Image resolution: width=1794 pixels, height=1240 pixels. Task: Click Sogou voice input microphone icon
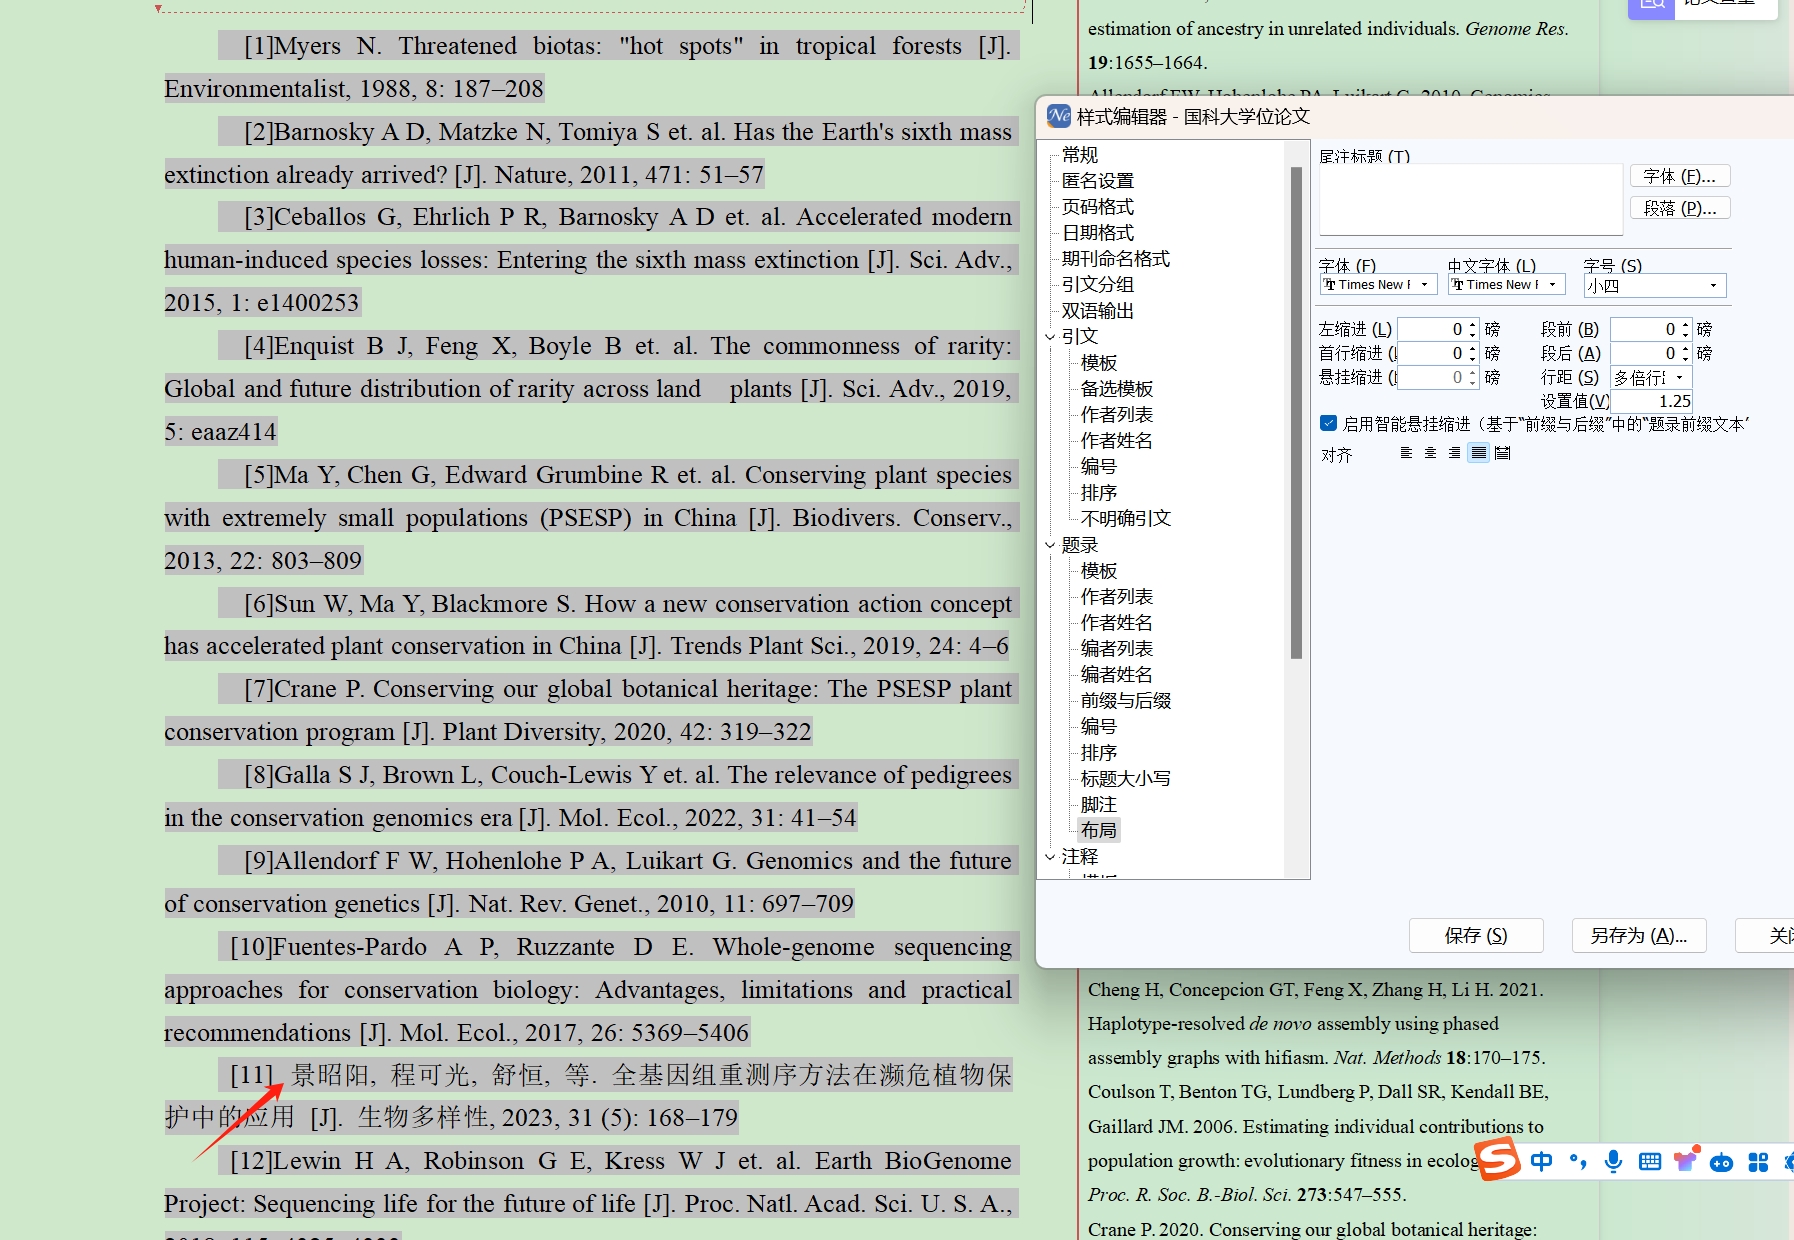click(1613, 1161)
